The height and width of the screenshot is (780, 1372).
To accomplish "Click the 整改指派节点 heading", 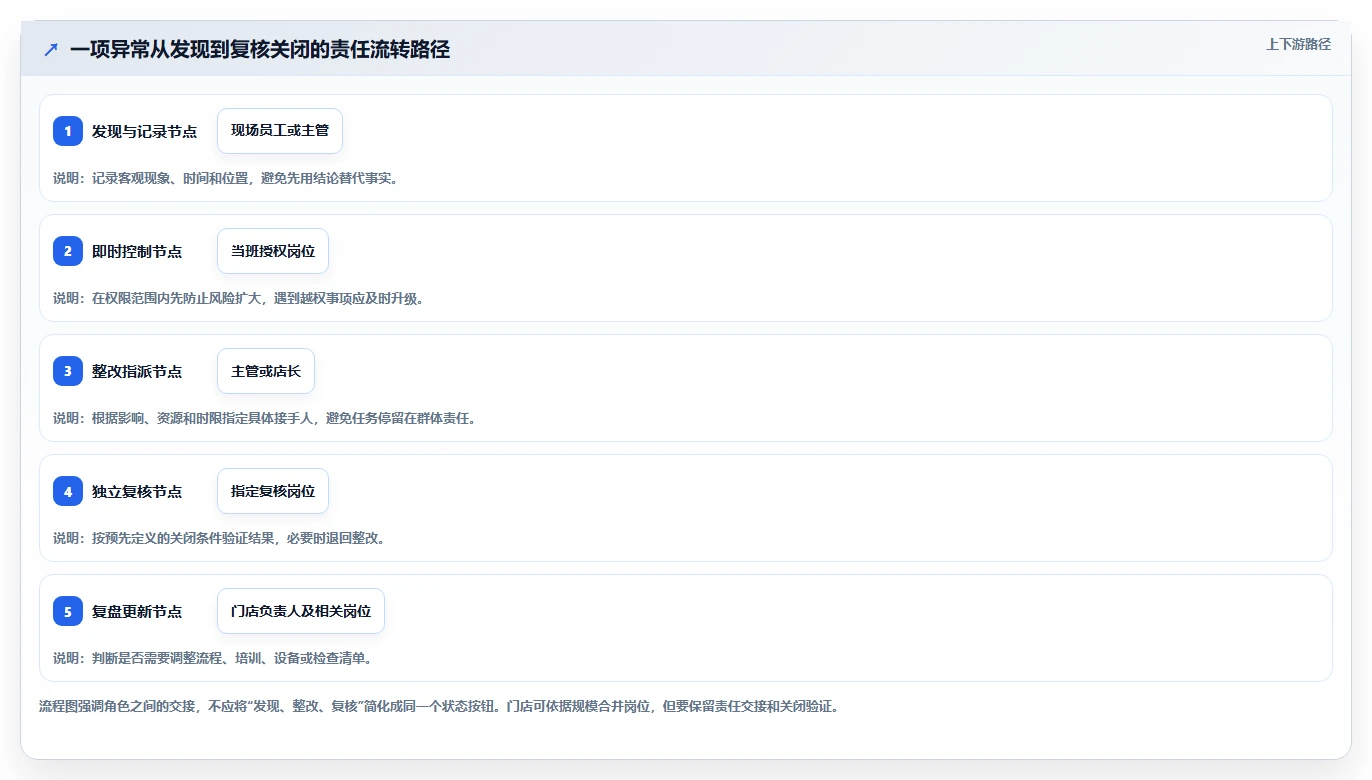I will coord(137,371).
